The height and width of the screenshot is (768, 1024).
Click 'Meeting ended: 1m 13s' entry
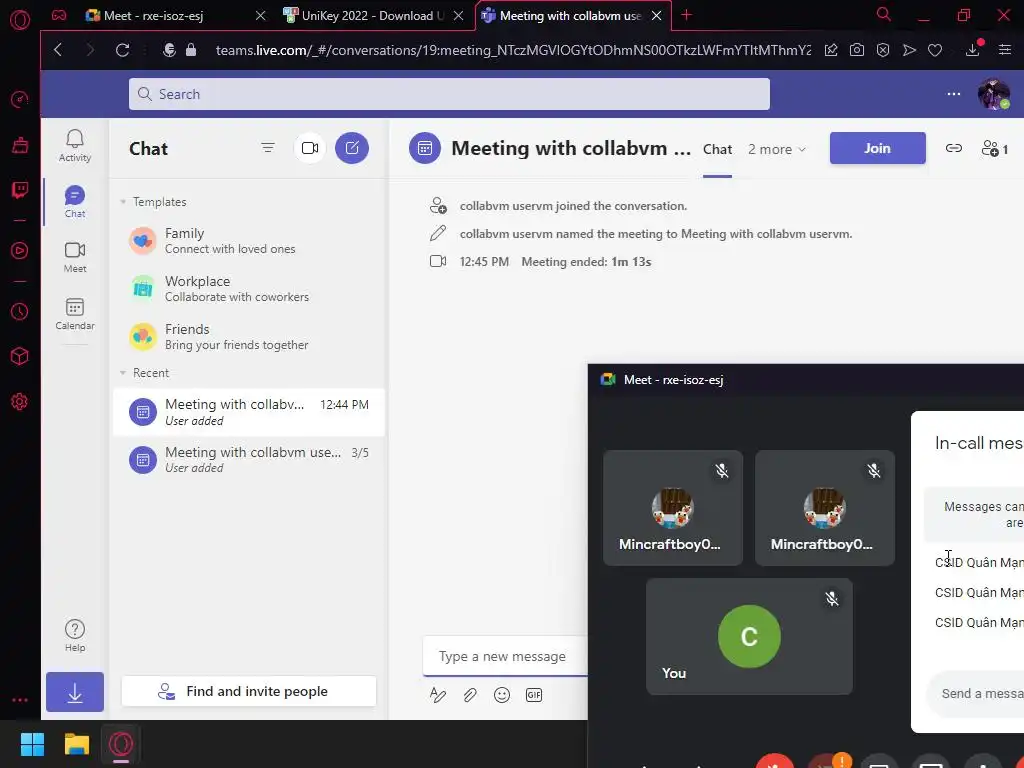(x=586, y=262)
